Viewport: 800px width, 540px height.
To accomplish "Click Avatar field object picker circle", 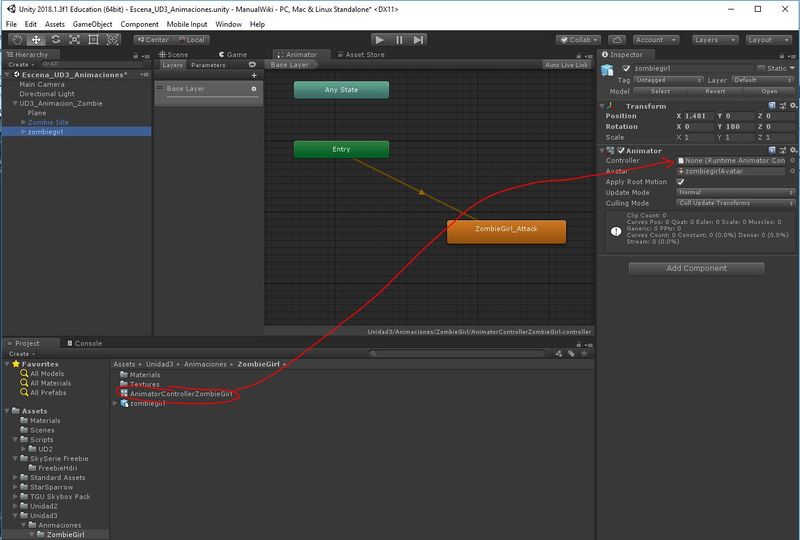I will [x=792, y=171].
